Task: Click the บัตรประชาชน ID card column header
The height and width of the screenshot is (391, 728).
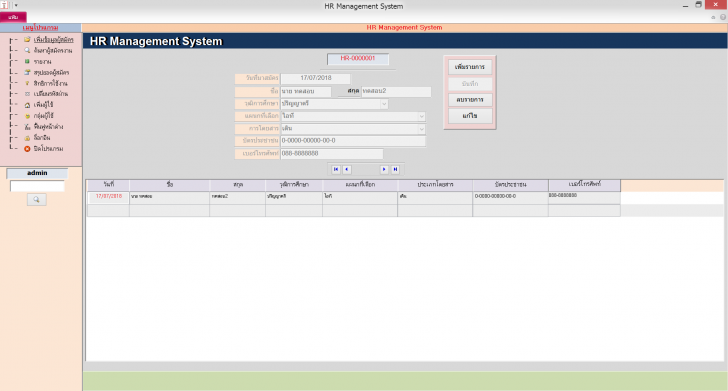Action: [510, 185]
